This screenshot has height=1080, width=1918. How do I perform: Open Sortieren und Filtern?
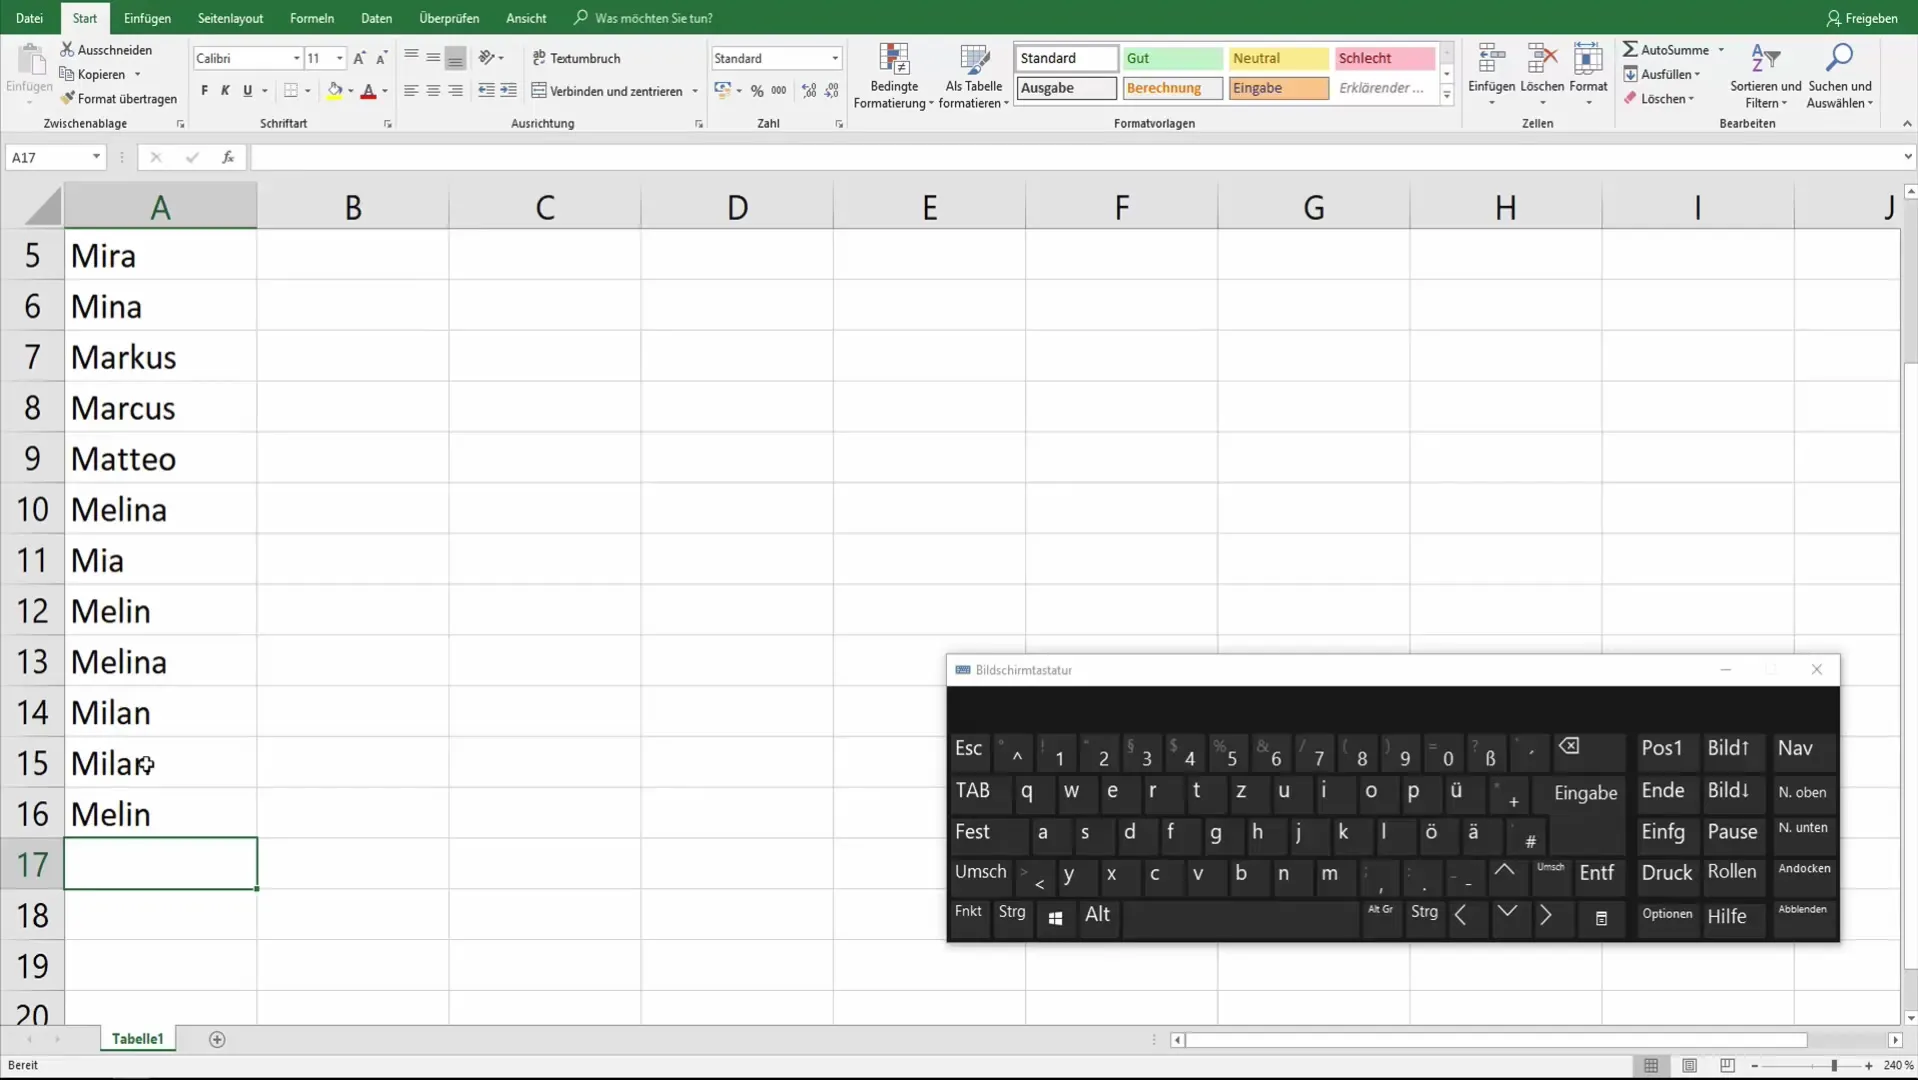tap(1765, 76)
